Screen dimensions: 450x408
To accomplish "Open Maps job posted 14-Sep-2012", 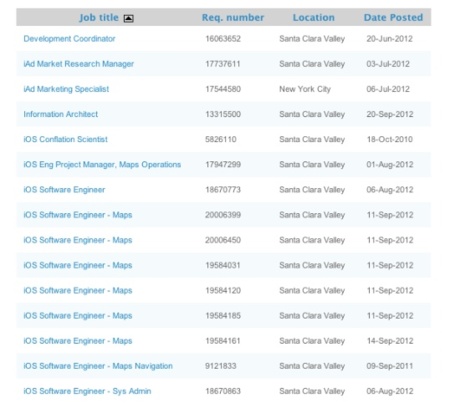I will 78,341.
